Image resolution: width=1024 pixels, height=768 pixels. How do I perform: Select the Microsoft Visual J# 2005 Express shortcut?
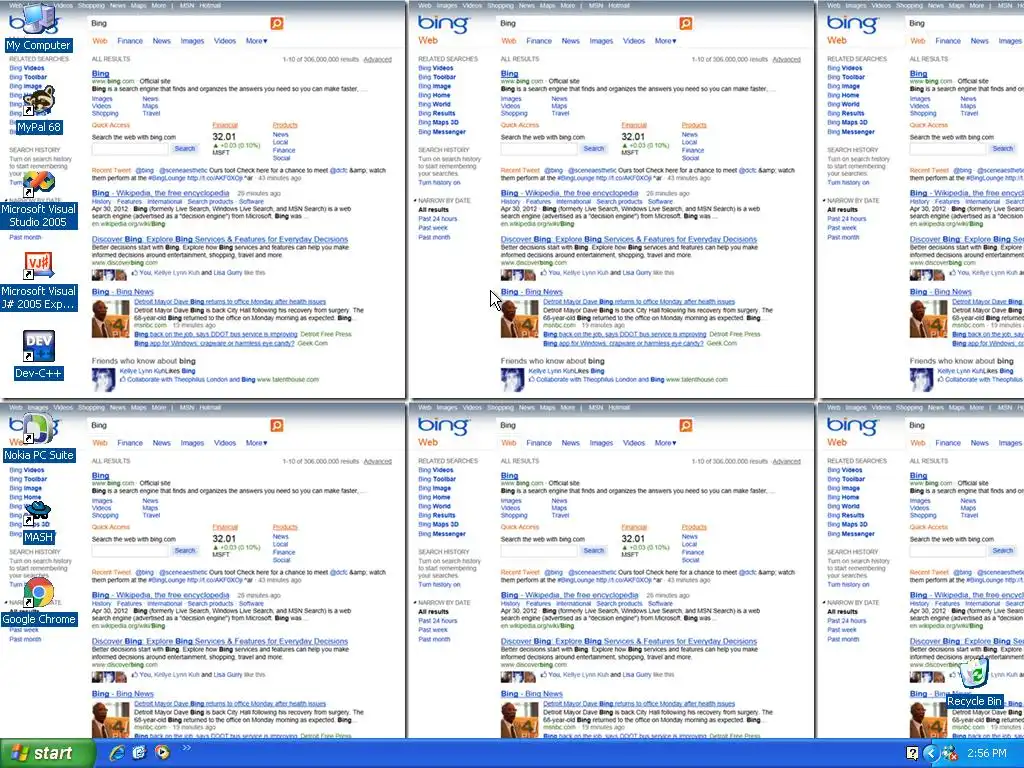tap(39, 281)
